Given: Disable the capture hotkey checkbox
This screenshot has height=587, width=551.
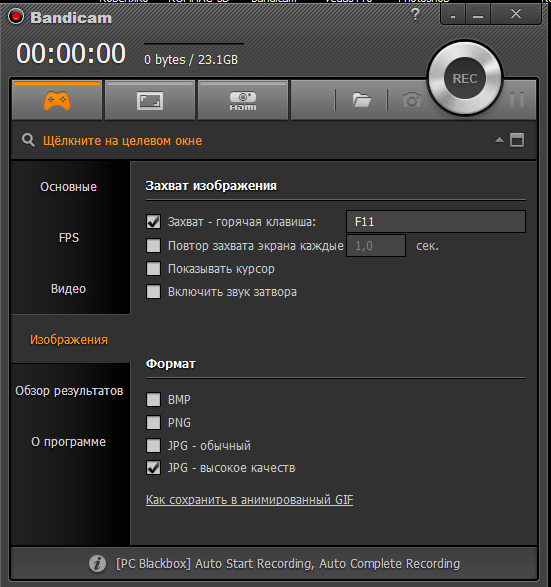Looking at the screenshot, I should (x=153, y=222).
